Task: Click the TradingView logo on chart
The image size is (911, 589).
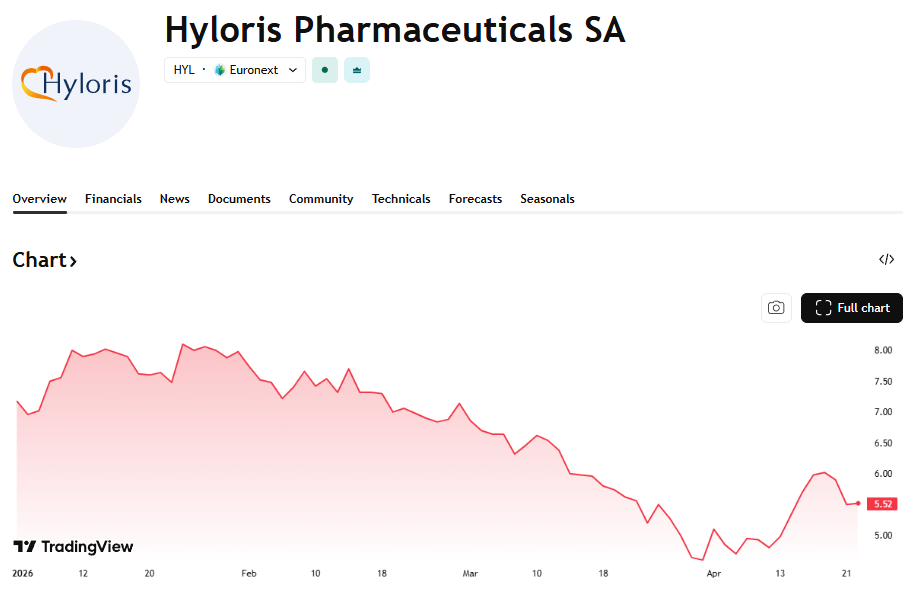Action: click(73, 547)
